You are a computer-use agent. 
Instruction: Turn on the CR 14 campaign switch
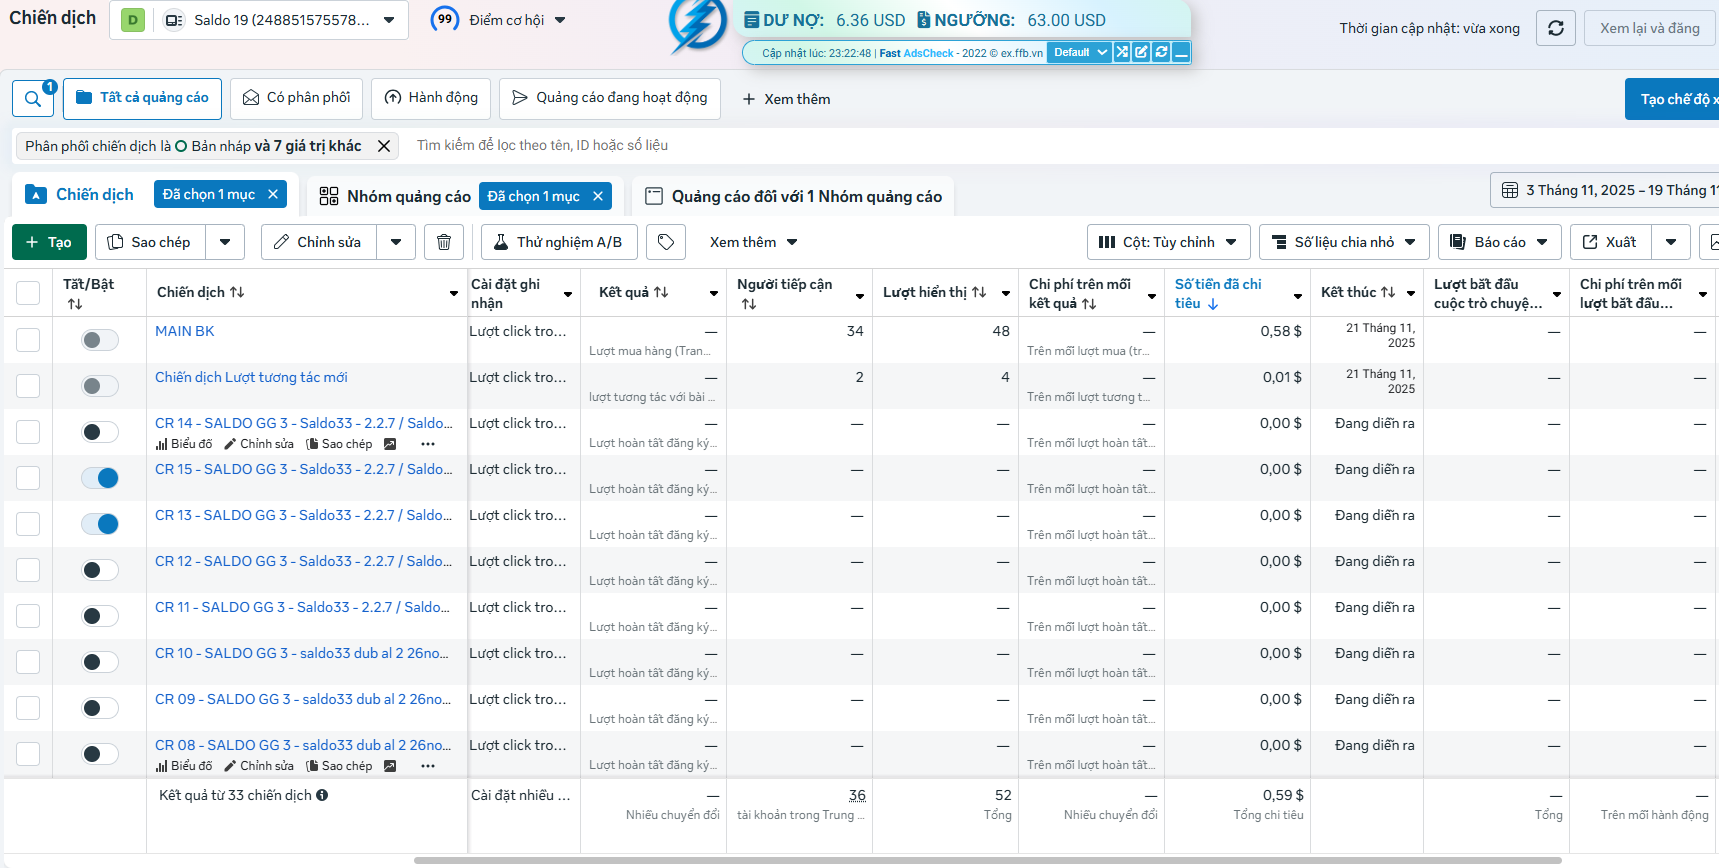click(100, 432)
